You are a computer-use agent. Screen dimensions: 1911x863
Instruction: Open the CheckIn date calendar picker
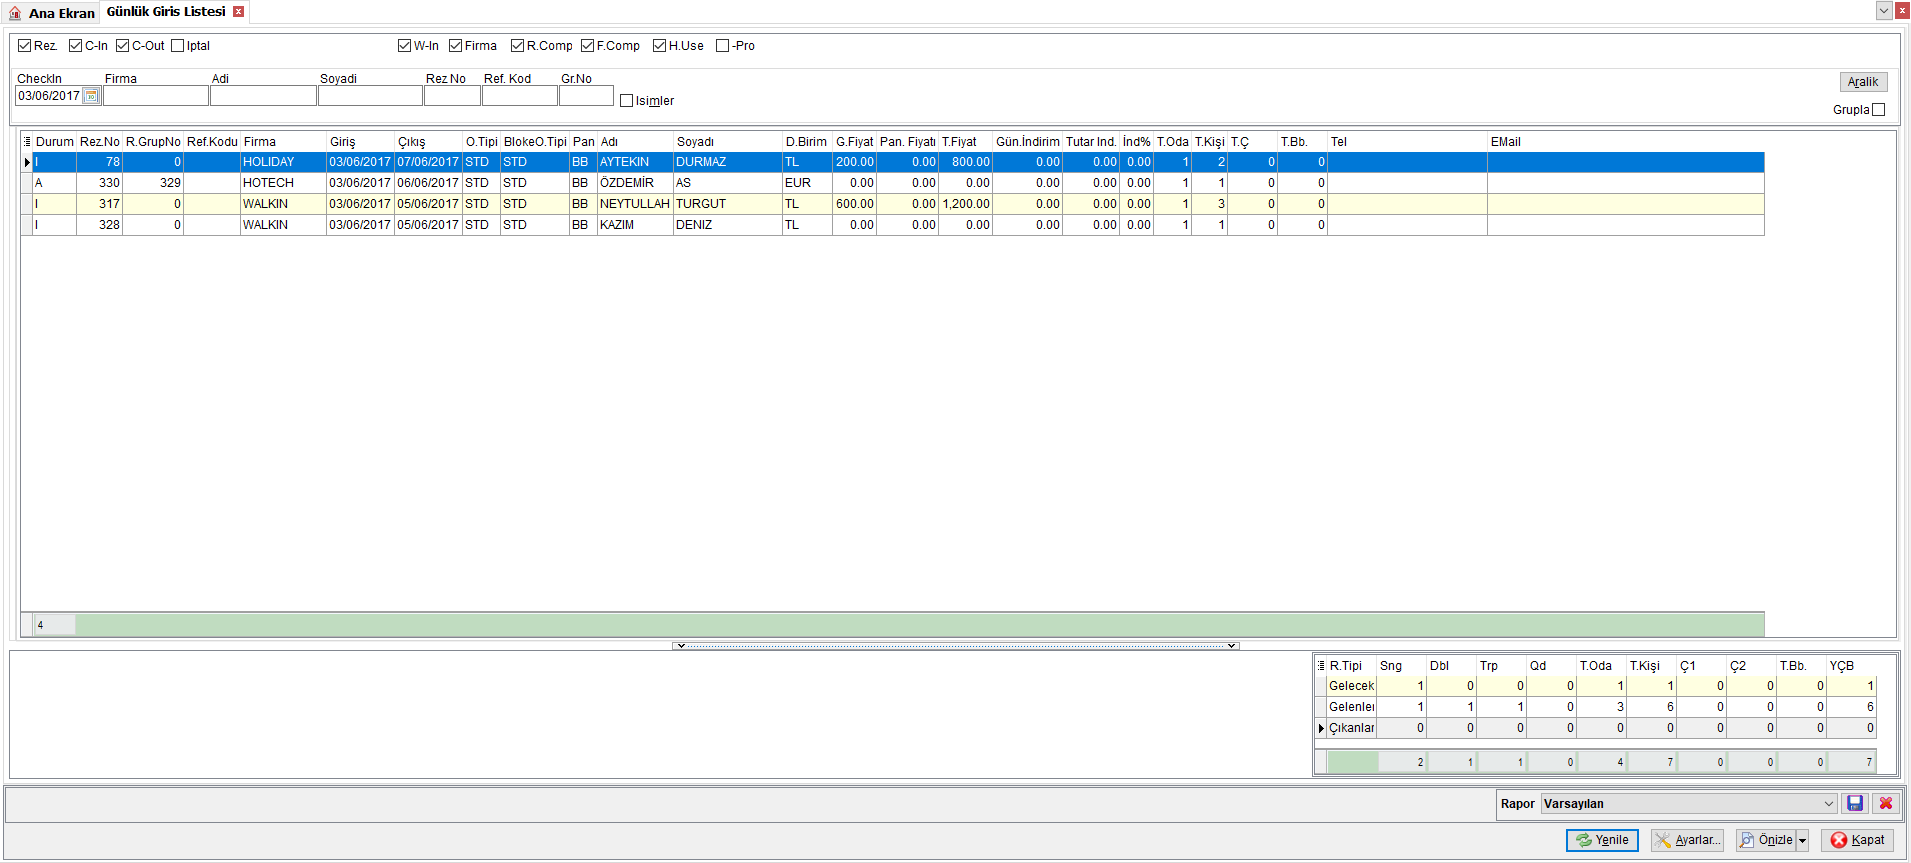pos(91,96)
